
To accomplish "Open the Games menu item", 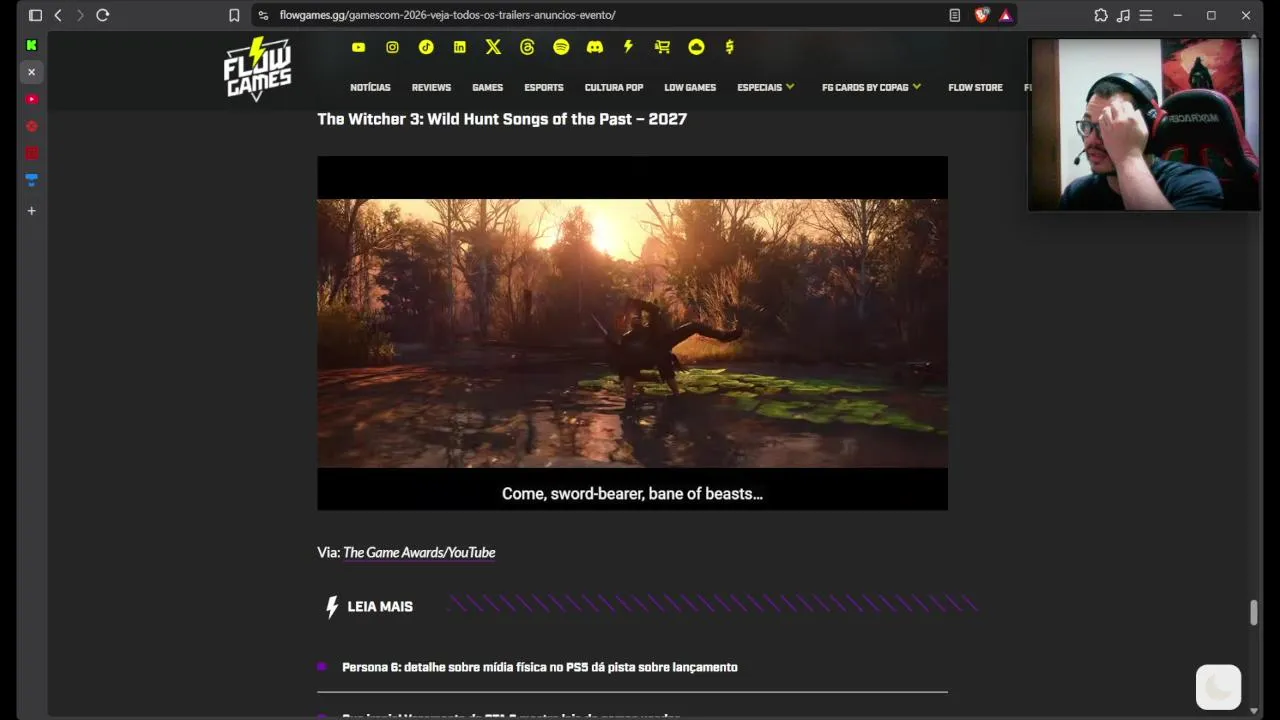I will [487, 87].
